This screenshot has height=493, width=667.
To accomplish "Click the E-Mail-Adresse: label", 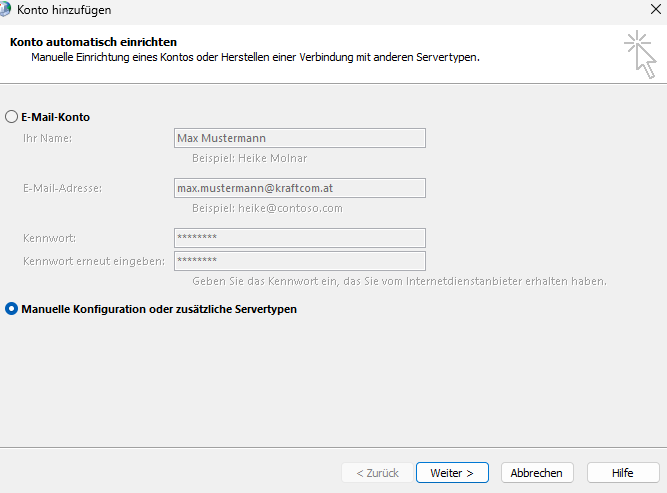I will tap(62, 188).
